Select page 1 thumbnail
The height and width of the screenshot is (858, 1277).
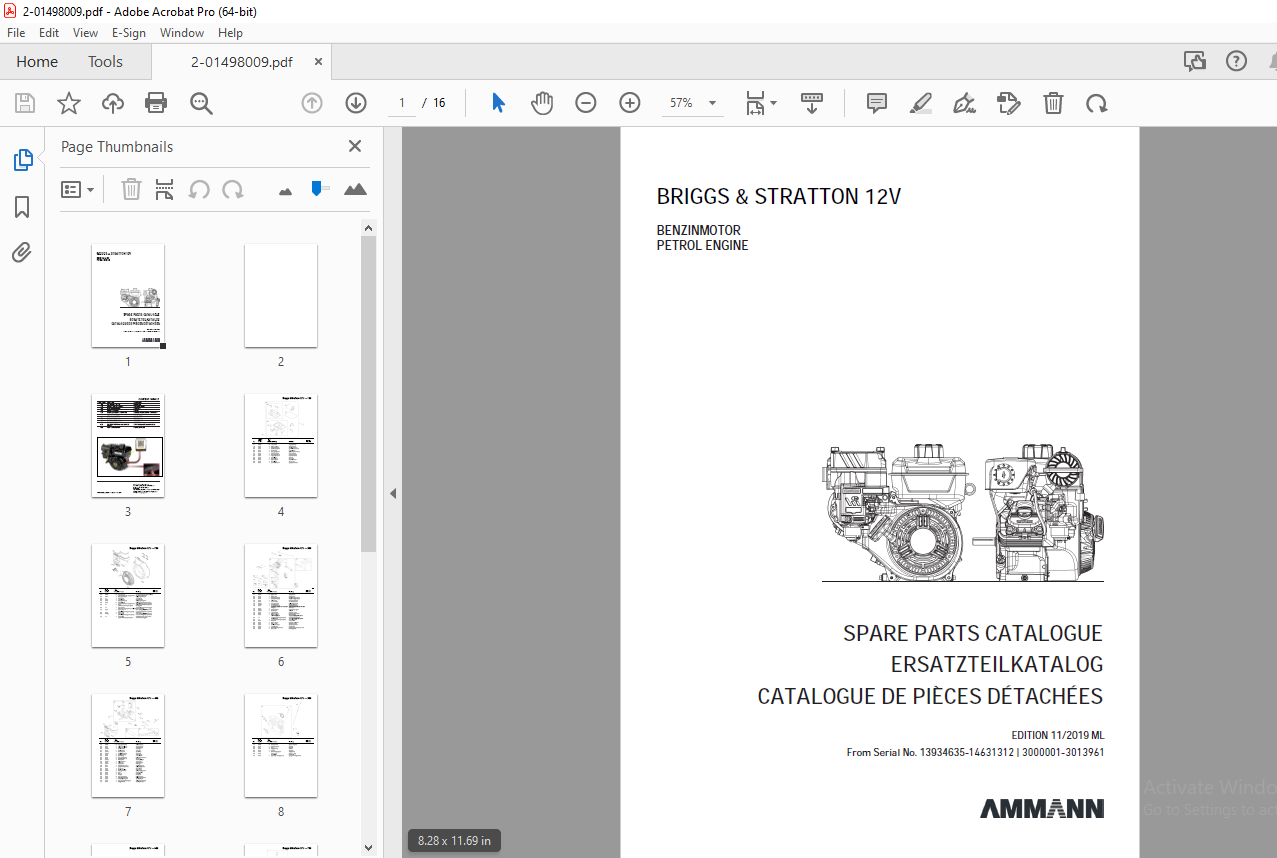128,296
